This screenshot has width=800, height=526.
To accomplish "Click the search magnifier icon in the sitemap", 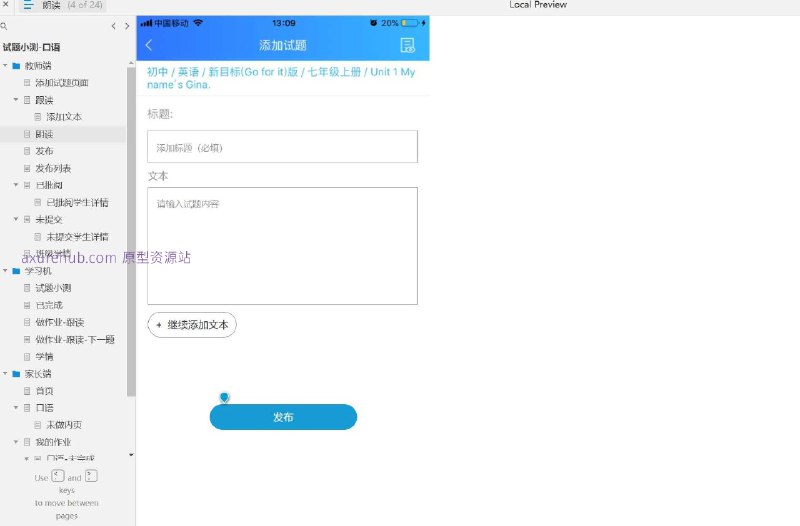I will tap(4, 26).
